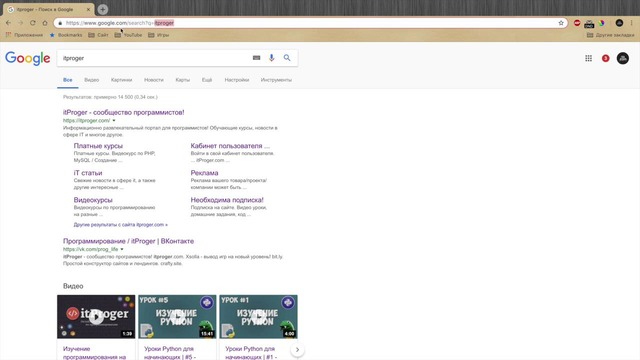The width and height of the screenshot is (640, 360).
Task: Expand dropdown arrow next to itproger.com URL
Action: (114, 120)
